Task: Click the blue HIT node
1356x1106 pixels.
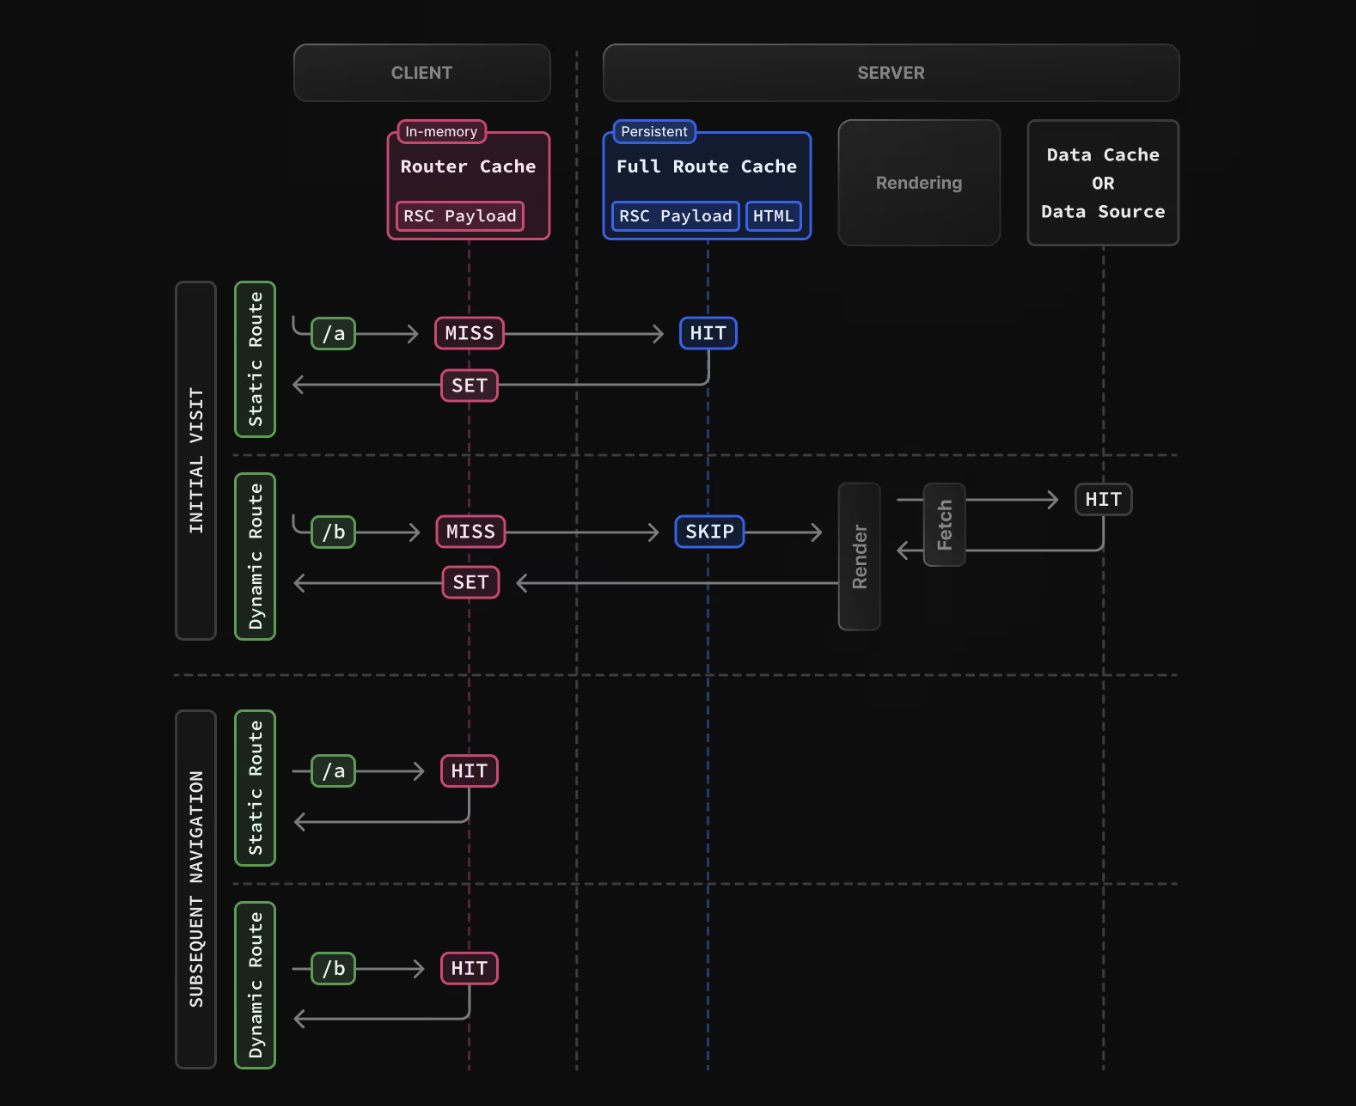Action: pyautogui.click(x=708, y=333)
